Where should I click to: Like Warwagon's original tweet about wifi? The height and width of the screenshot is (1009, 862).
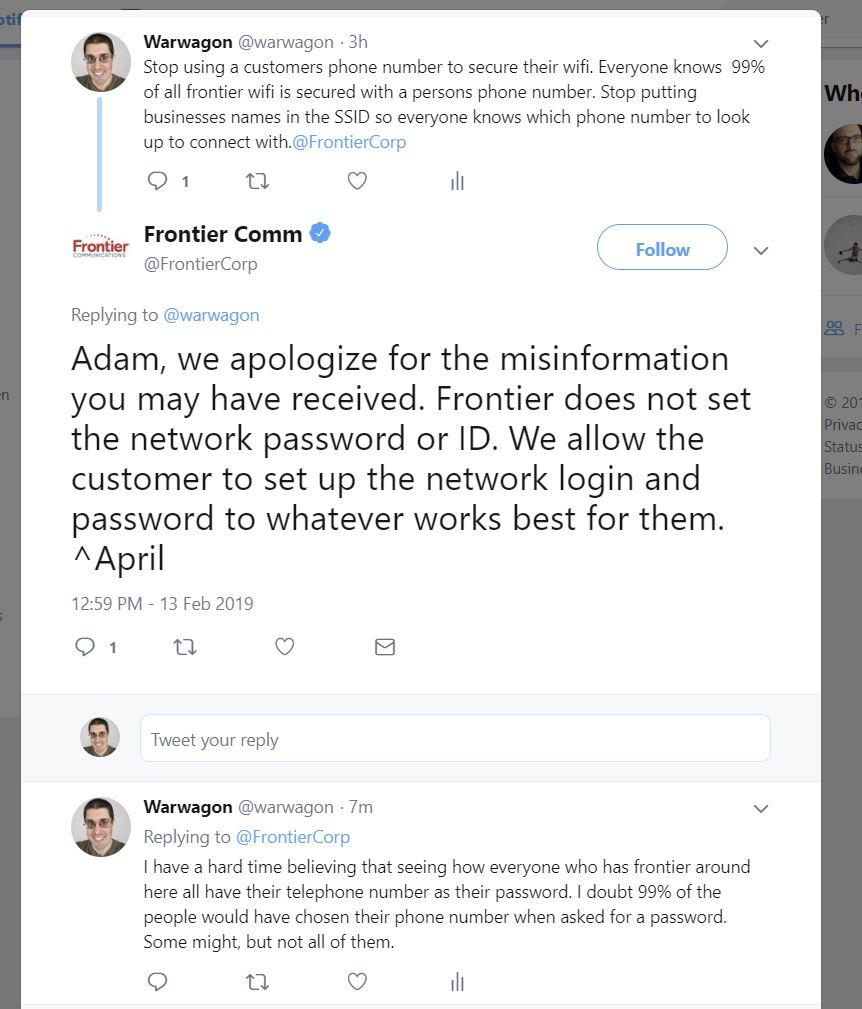click(357, 181)
